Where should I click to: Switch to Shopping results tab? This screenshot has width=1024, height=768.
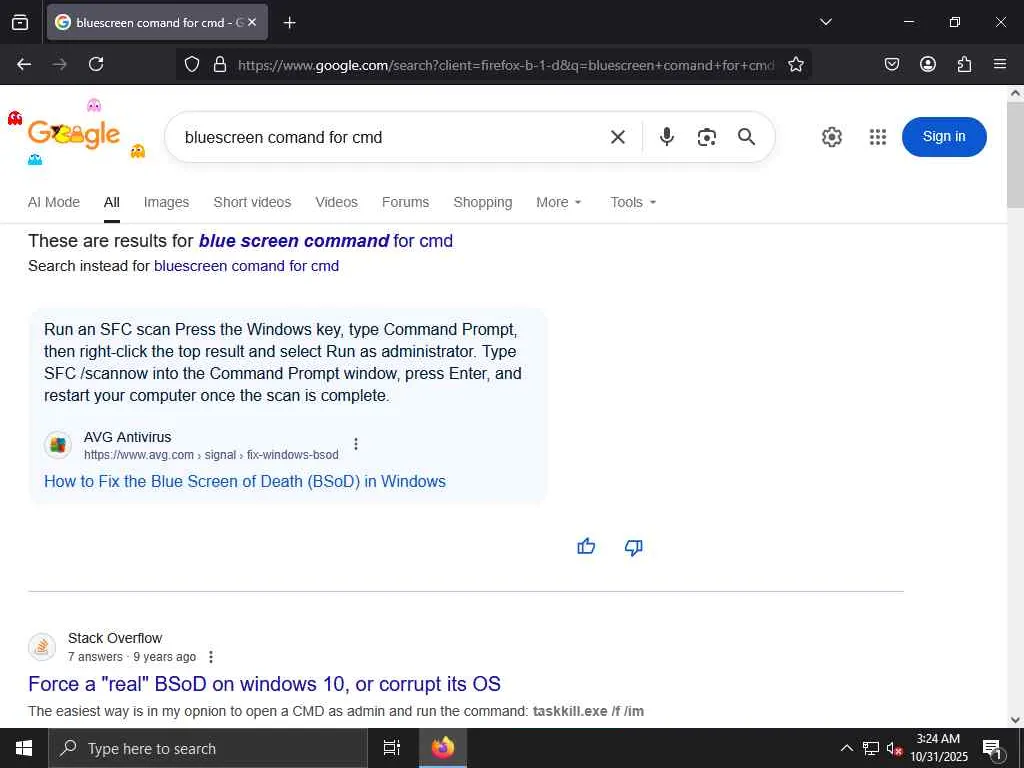[x=483, y=202]
